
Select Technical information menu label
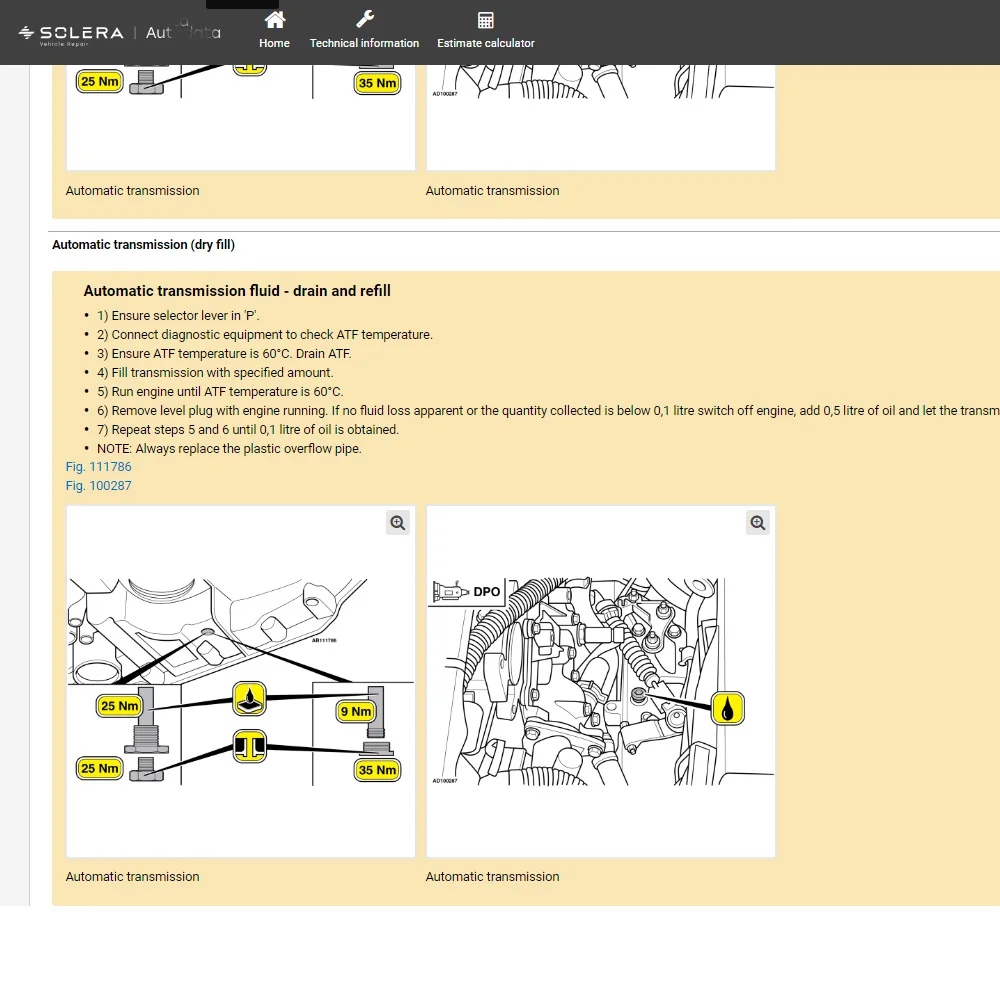pyautogui.click(x=364, y=43)
